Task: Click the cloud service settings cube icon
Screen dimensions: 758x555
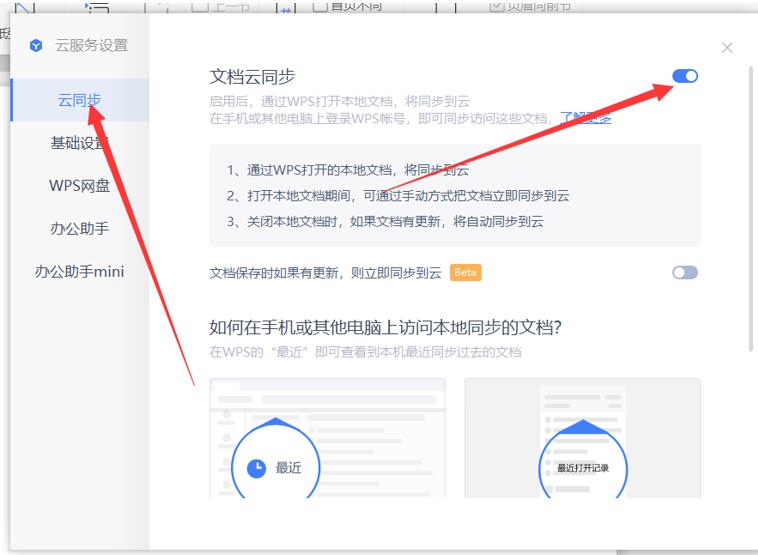Action: 36,45
